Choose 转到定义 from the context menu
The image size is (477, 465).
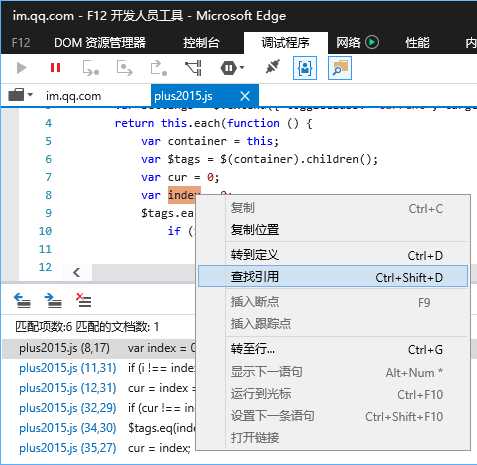[333, 255]
